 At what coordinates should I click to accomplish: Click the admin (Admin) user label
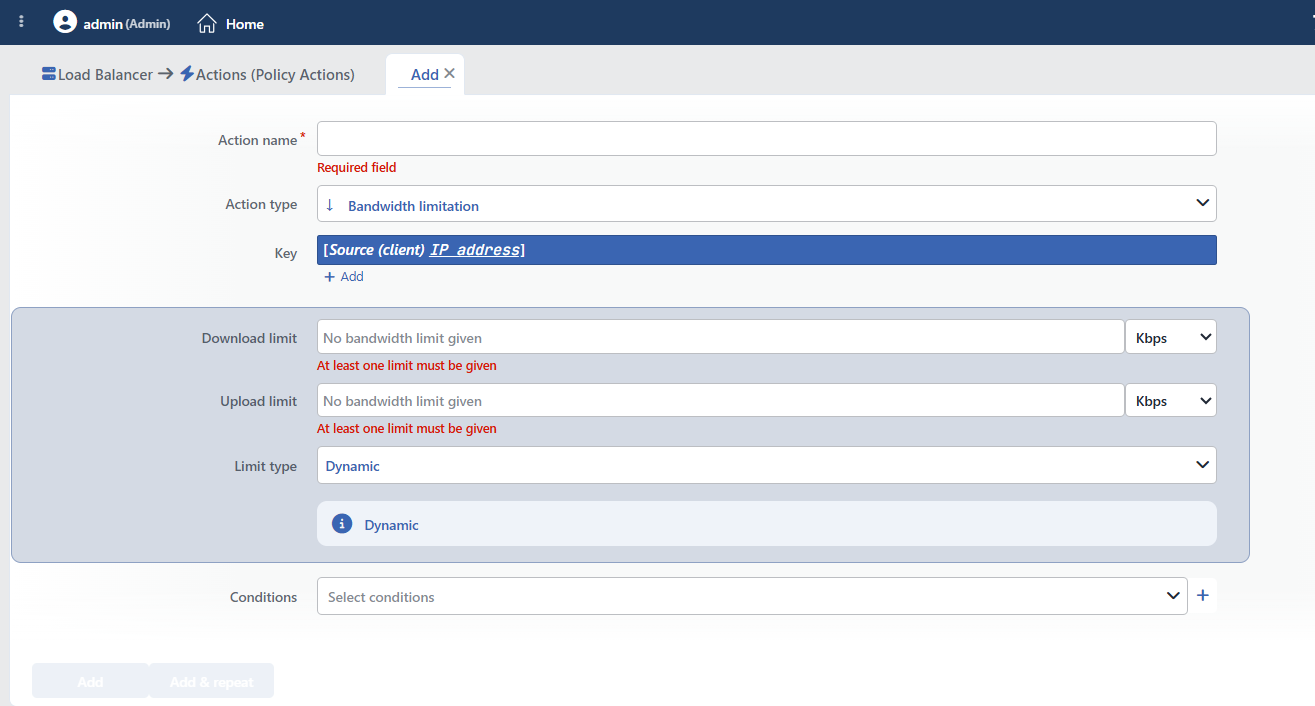127,23
